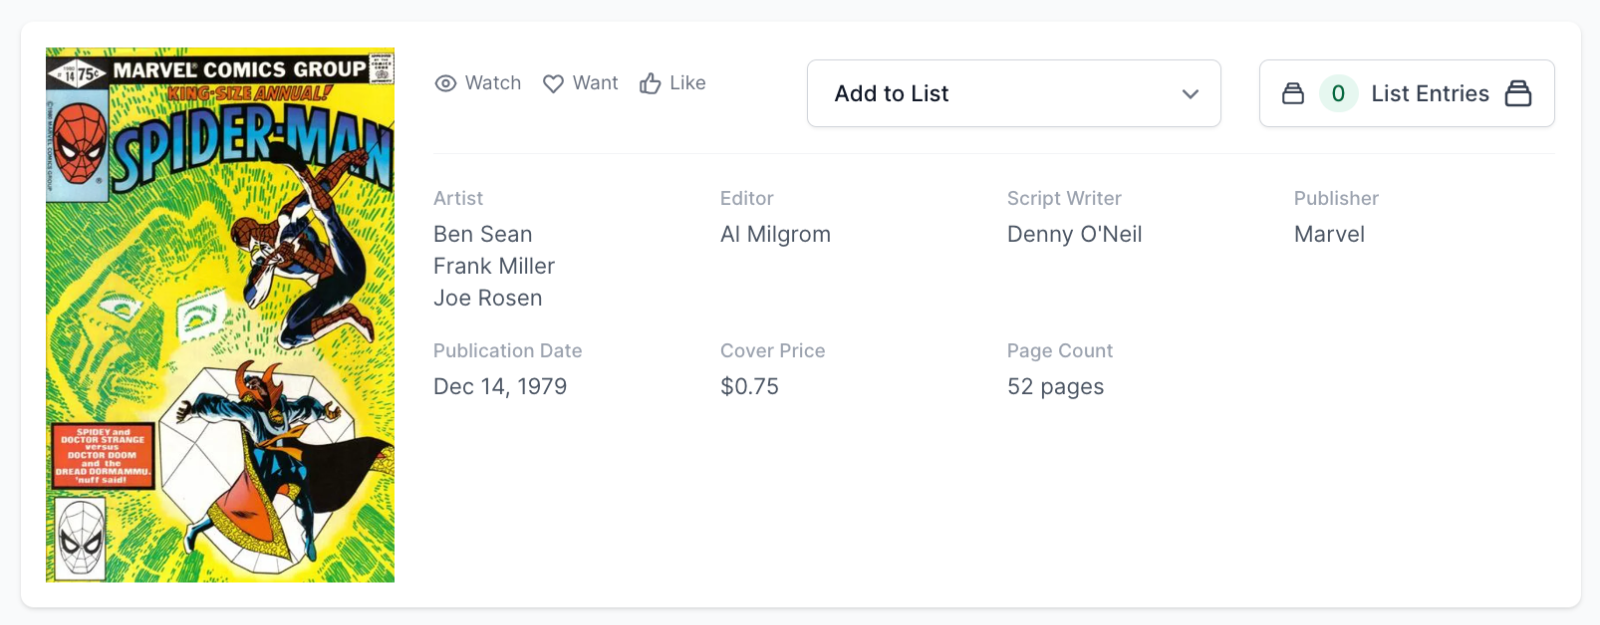Click the Dec 14, 1979 publication date
Screen dimensions: 1600x625
(x=500, y=386)
